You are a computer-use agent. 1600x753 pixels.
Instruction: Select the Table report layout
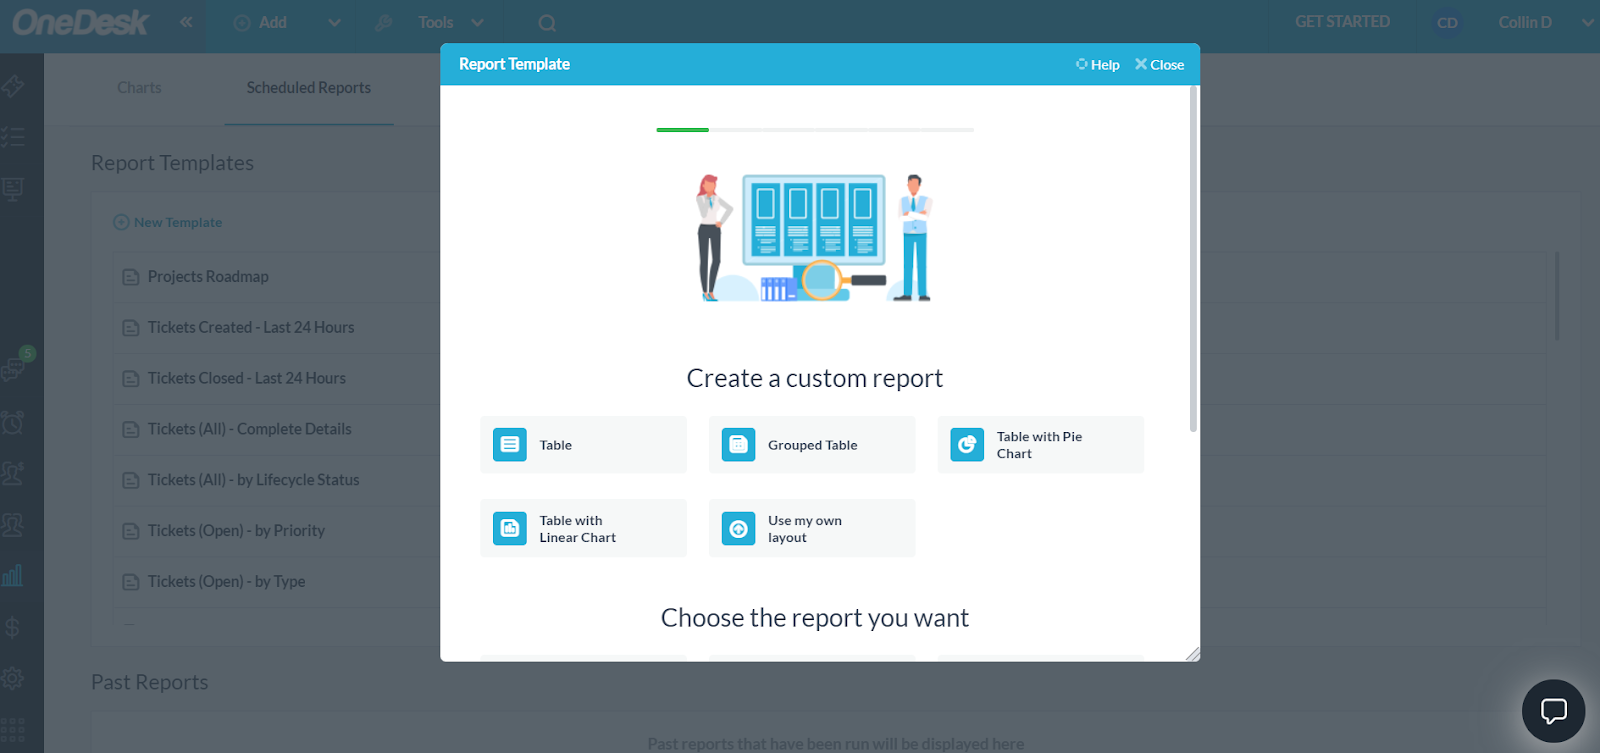(x=583, y=445)
